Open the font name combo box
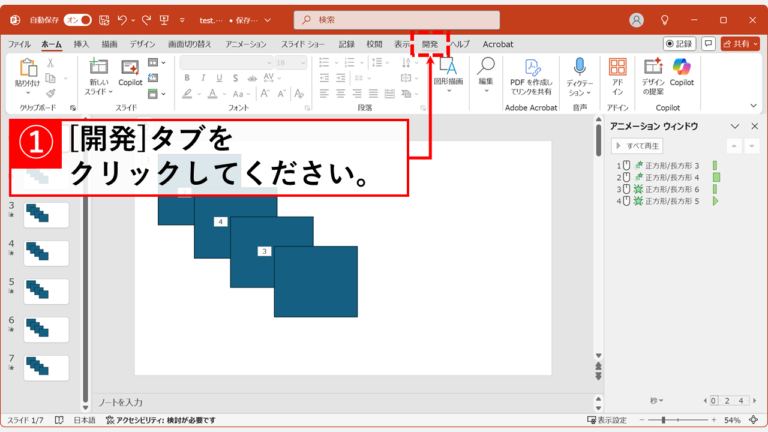768x432 pixels. click(226, 63)
